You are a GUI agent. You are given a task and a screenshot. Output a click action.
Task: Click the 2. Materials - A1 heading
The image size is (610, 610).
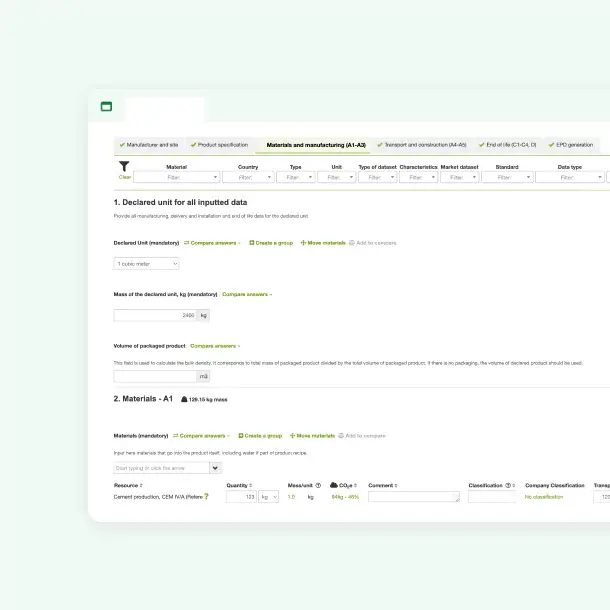(143, 399)
